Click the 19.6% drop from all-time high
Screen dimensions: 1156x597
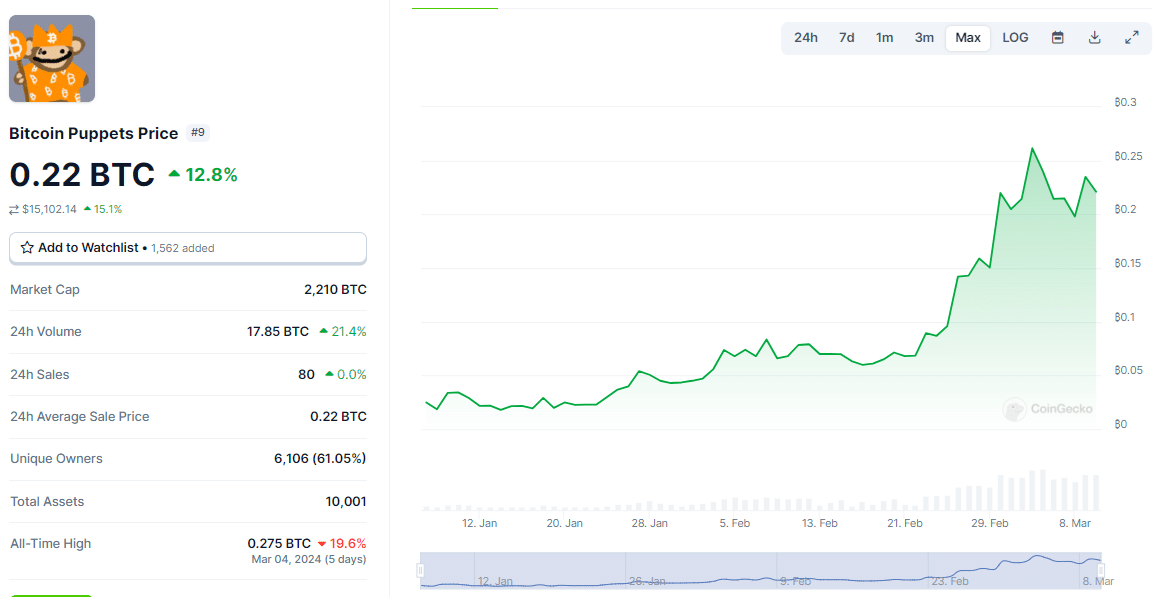point(342,543)
